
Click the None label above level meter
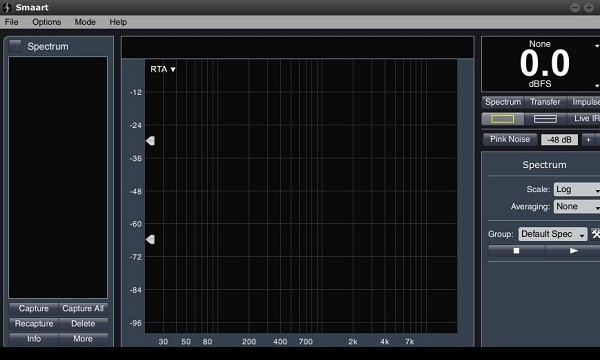tap(540, 44)
